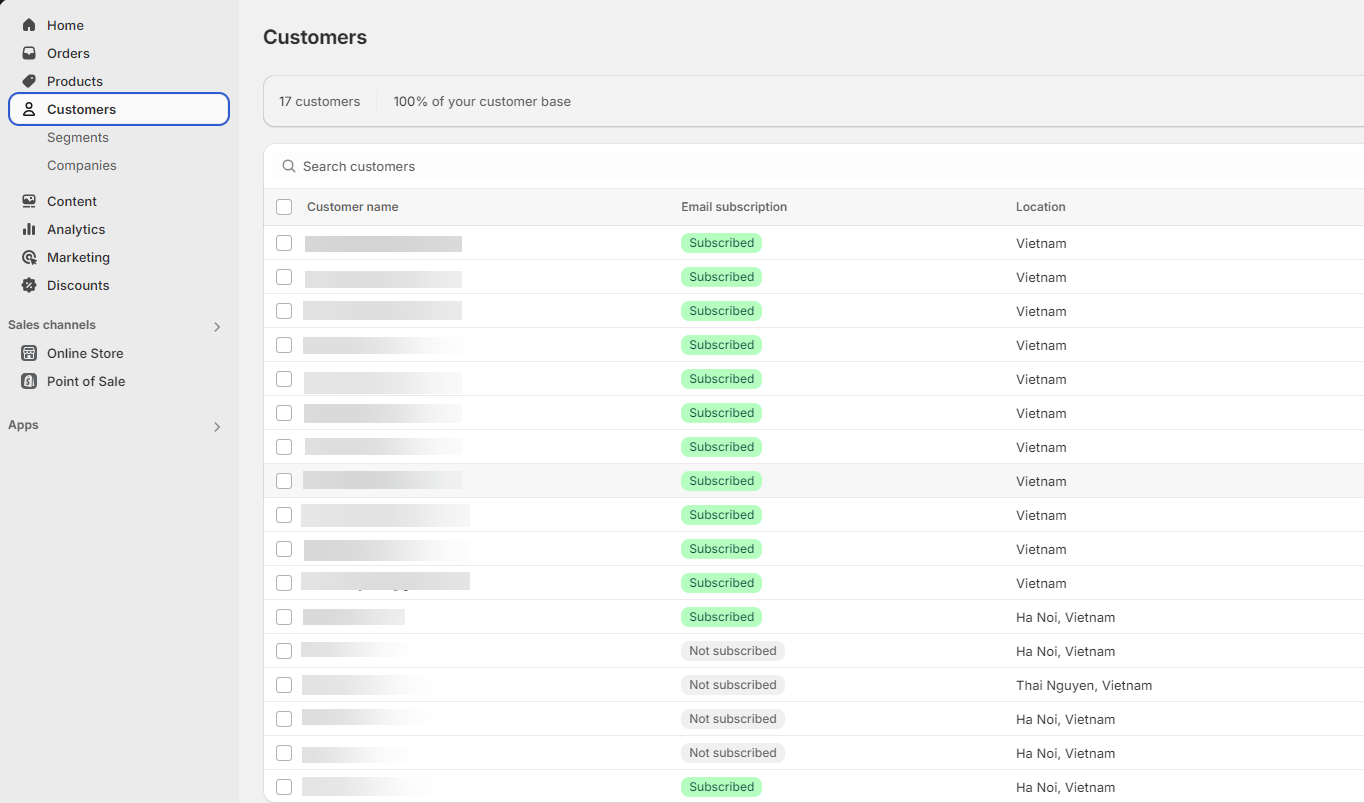Click the magnifying glass search icon
This screenshot has width=1364, height=803.
point(289,166)
